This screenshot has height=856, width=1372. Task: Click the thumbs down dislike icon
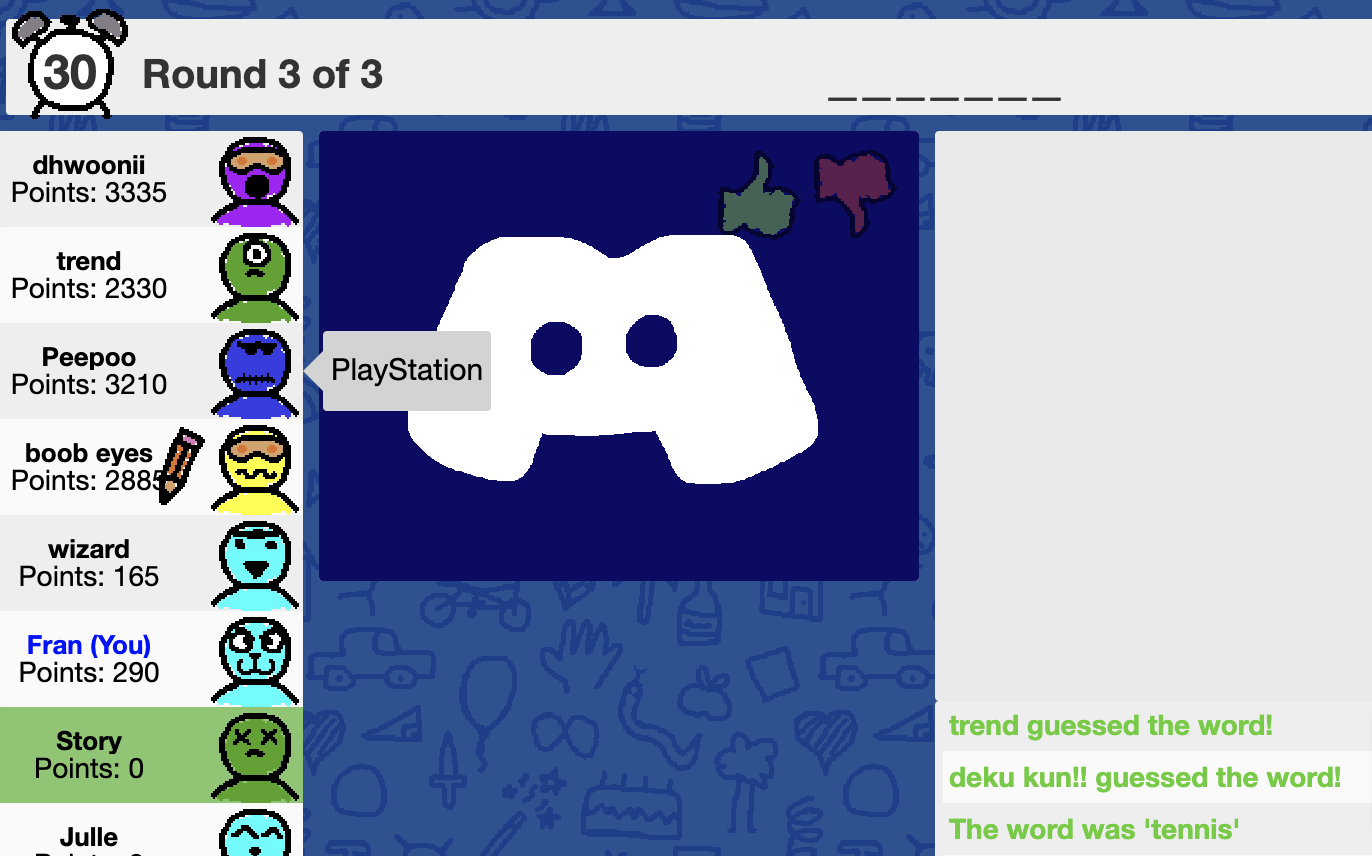point(855,192)
